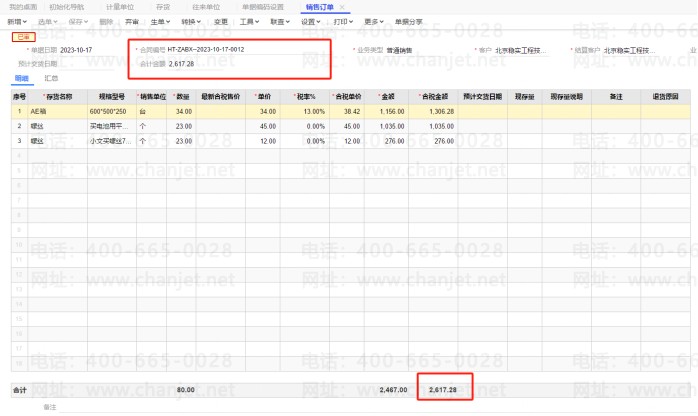Switch to the 明细 tab
The image size is (698, 416).
tap(21, 78)
